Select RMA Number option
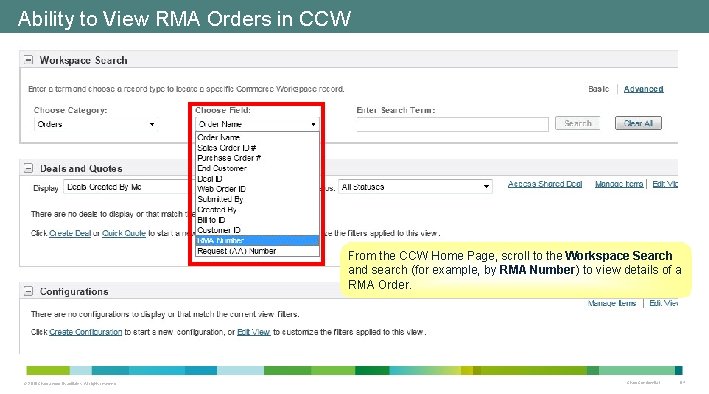Image resolution: width=709 pixels, height=394 pixels. pyautogui.click(x=257, y=240)
